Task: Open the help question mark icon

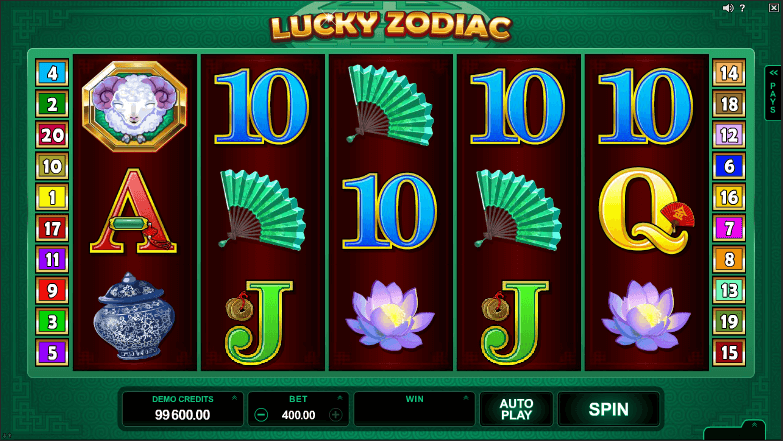Action: click(x=743, y=8)
